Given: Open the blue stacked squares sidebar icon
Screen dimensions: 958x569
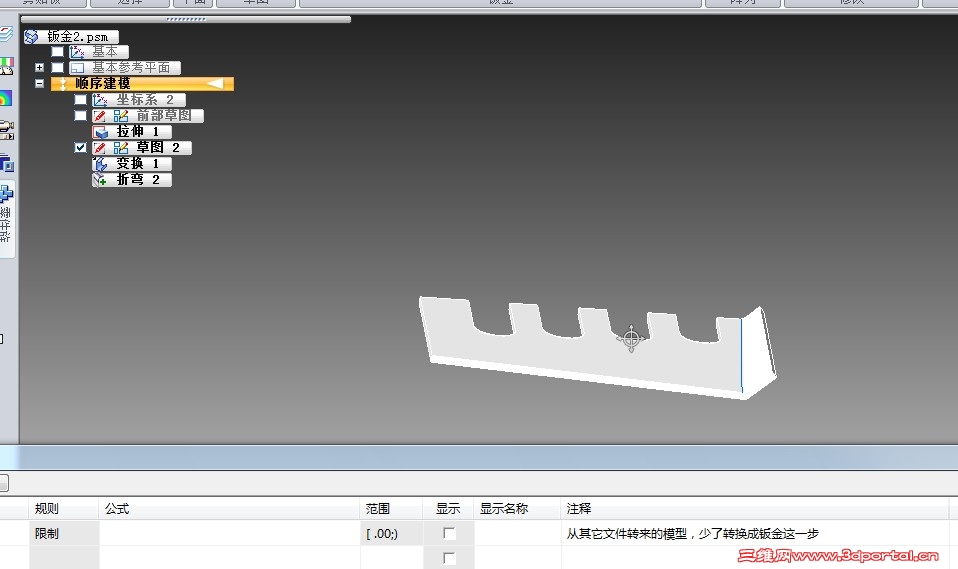Looking at the screenshot, I should 7,163.
